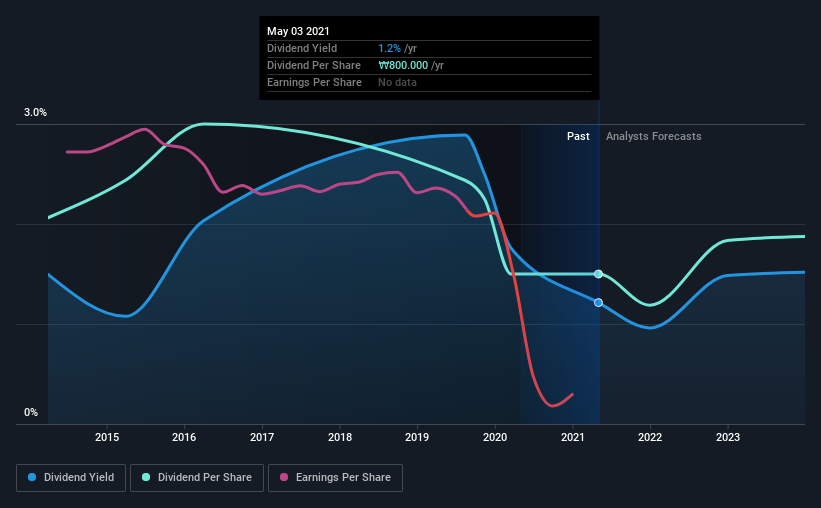Click the 2019 x-axis label
The width and height of the screenshot is (821, 508).
pyautogui.click(x=417, y=437)
